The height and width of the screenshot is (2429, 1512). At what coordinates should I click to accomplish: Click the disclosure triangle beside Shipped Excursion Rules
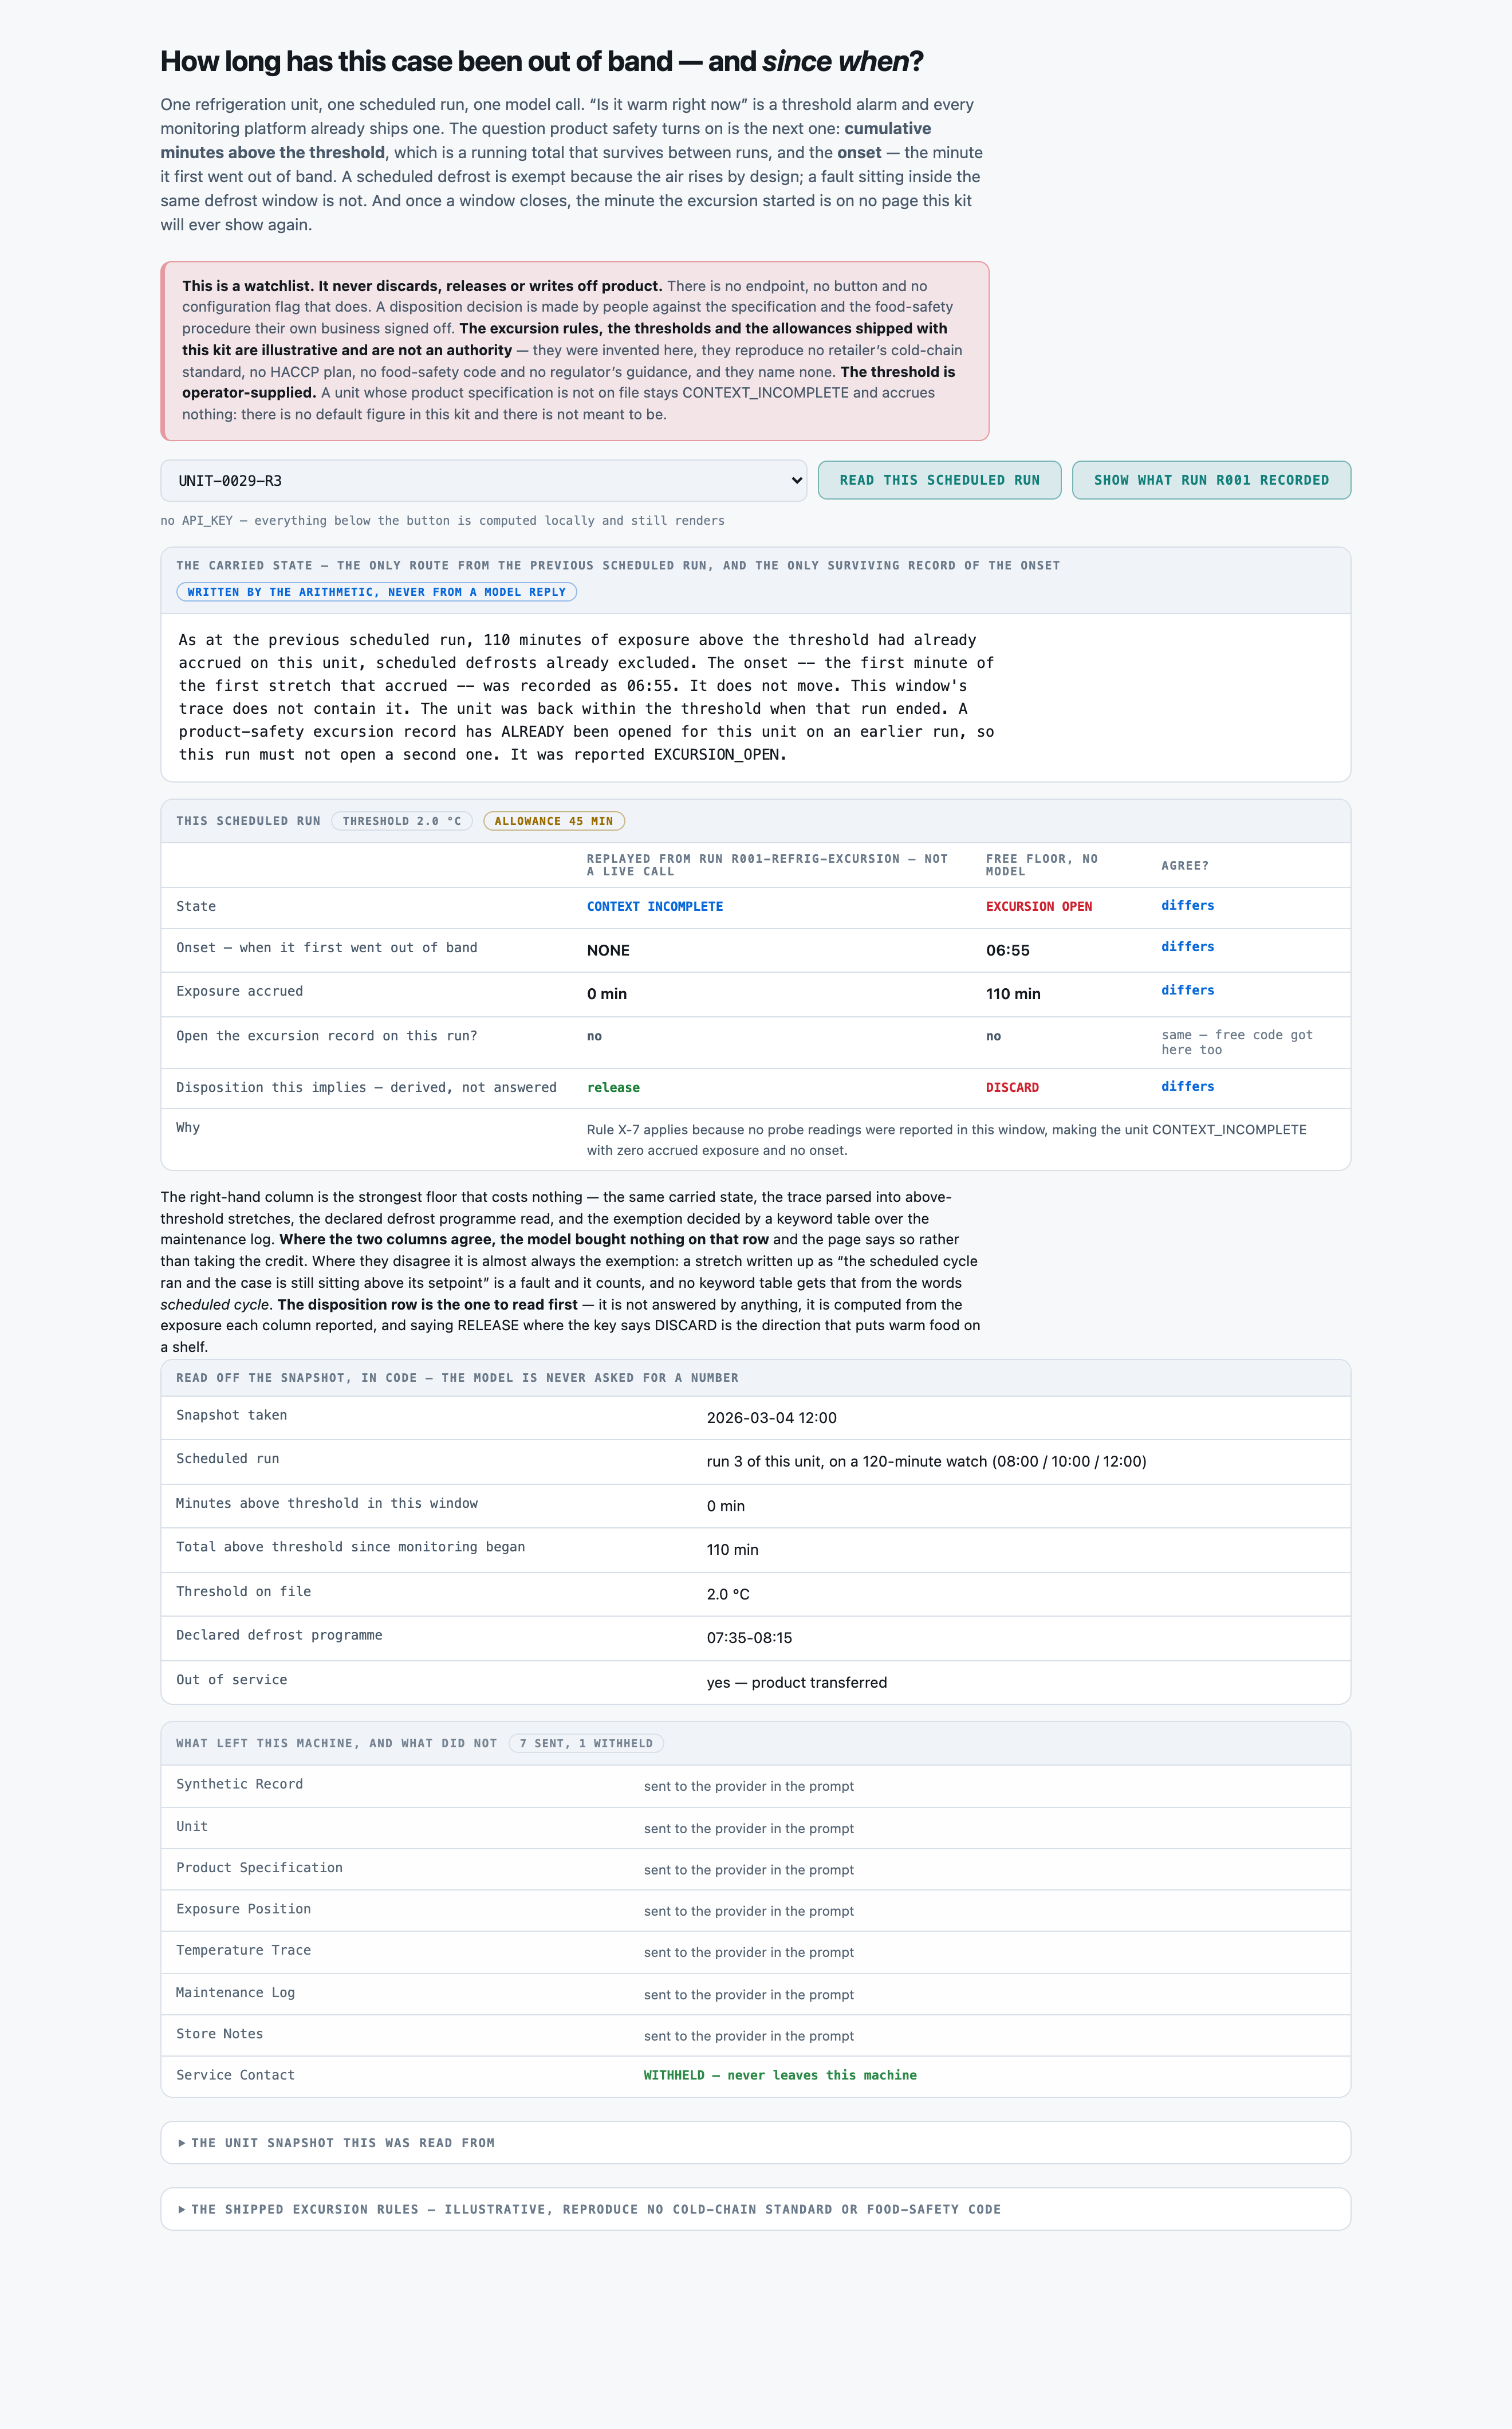click(x=182, y=2209)
